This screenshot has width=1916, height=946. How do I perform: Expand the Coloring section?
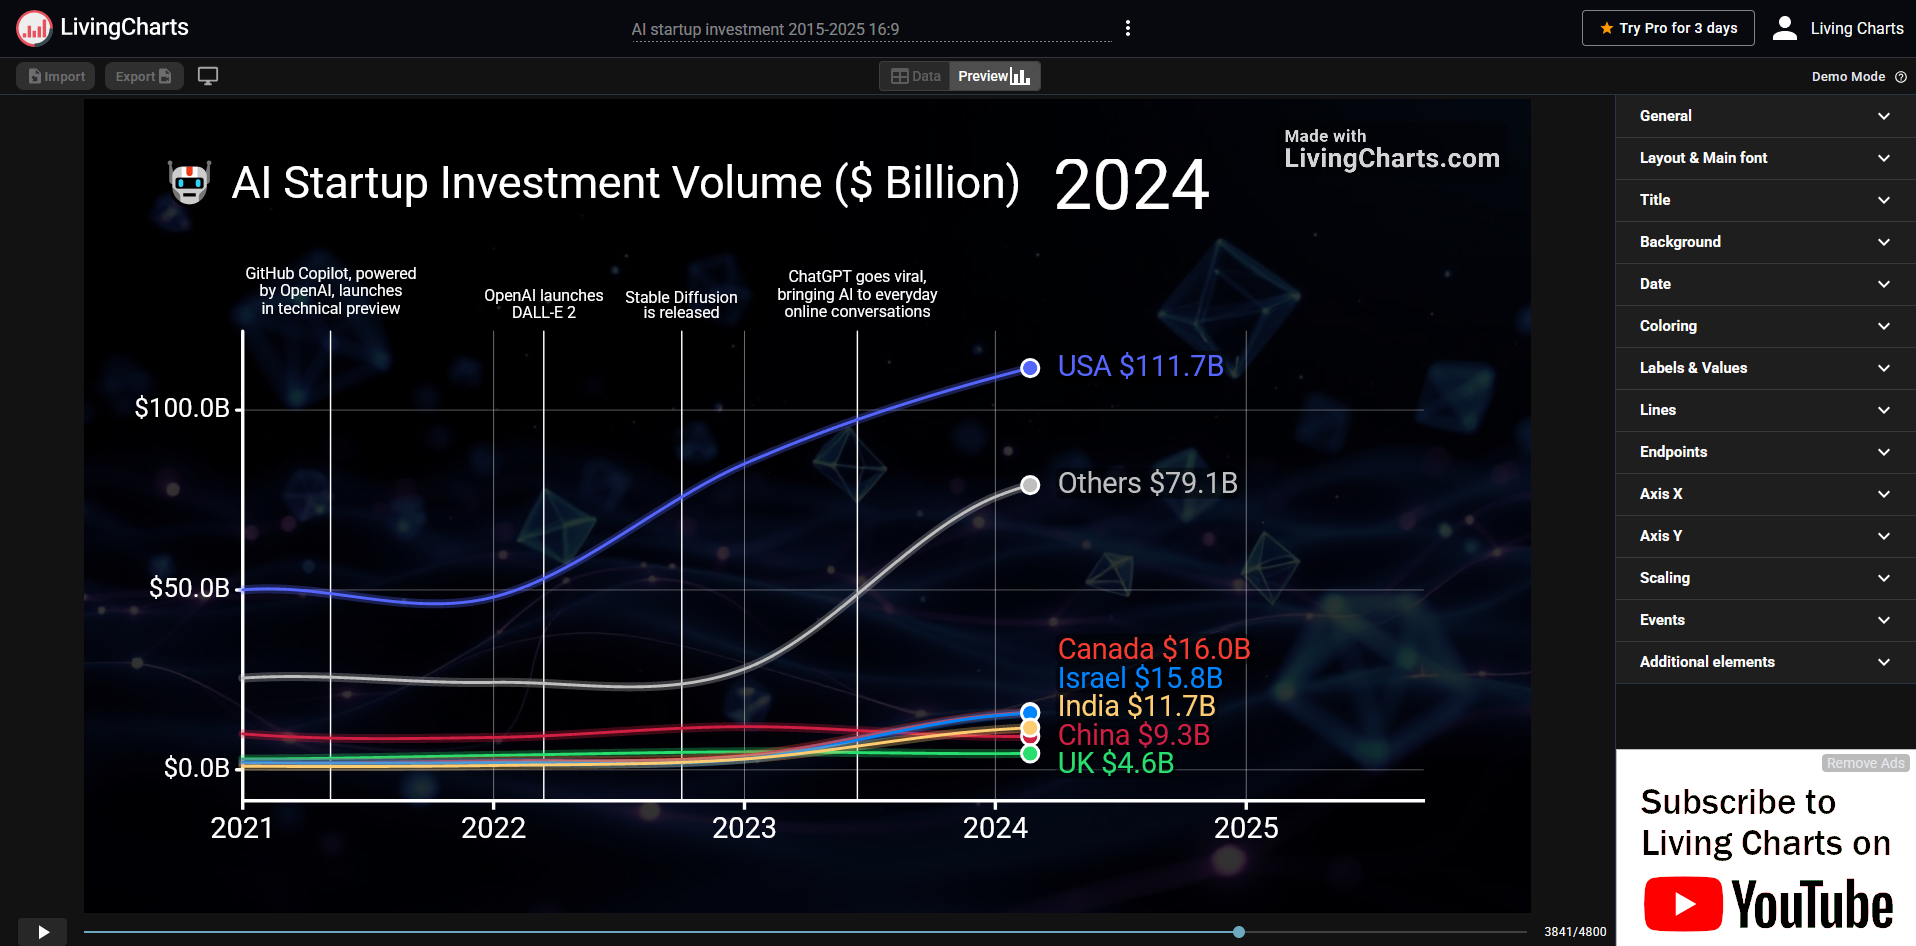pos(1765,326)
